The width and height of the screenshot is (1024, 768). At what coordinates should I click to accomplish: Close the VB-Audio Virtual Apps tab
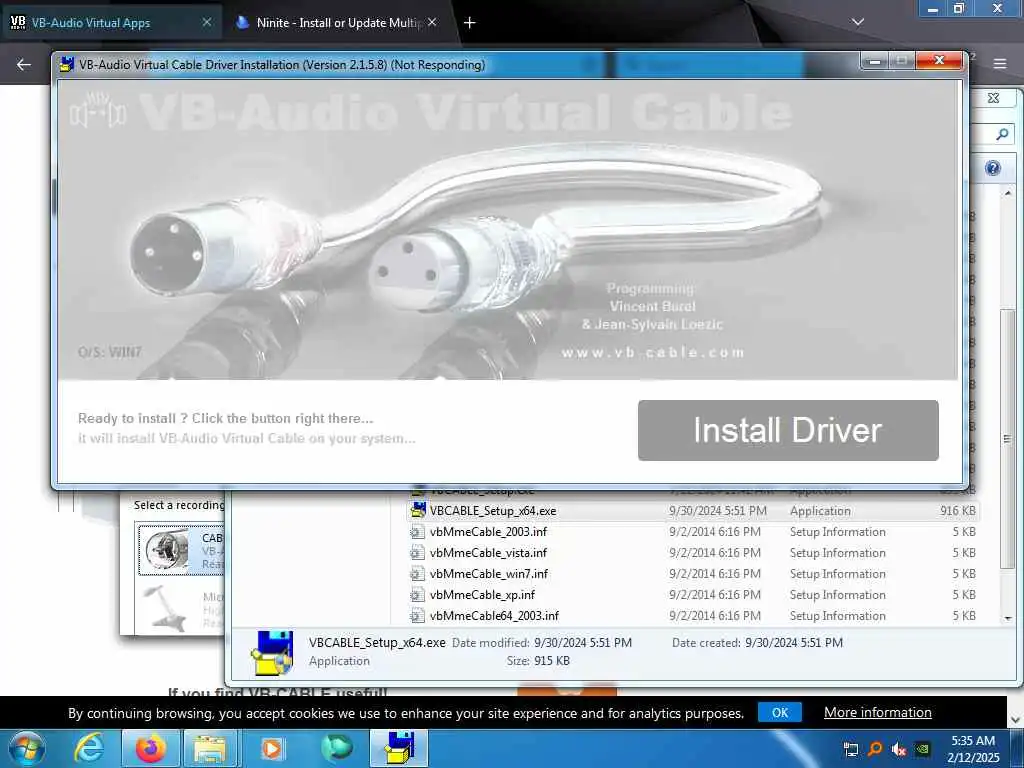point(206,22)
